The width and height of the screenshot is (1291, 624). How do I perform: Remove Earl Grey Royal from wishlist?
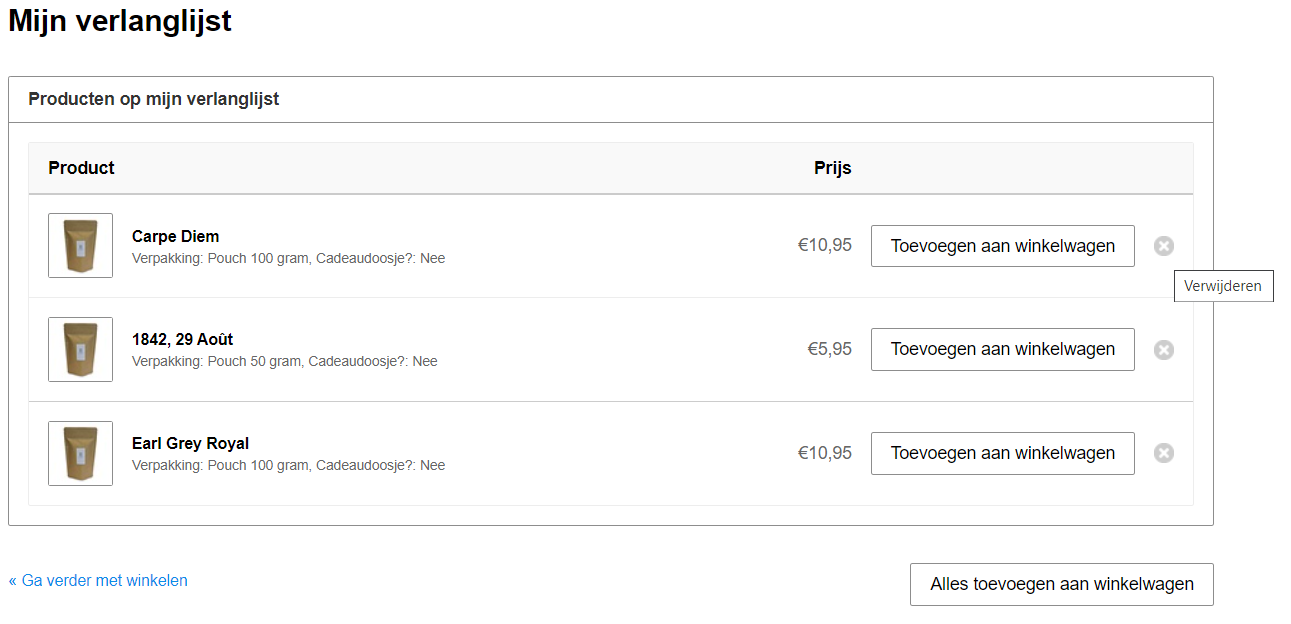1163,453
